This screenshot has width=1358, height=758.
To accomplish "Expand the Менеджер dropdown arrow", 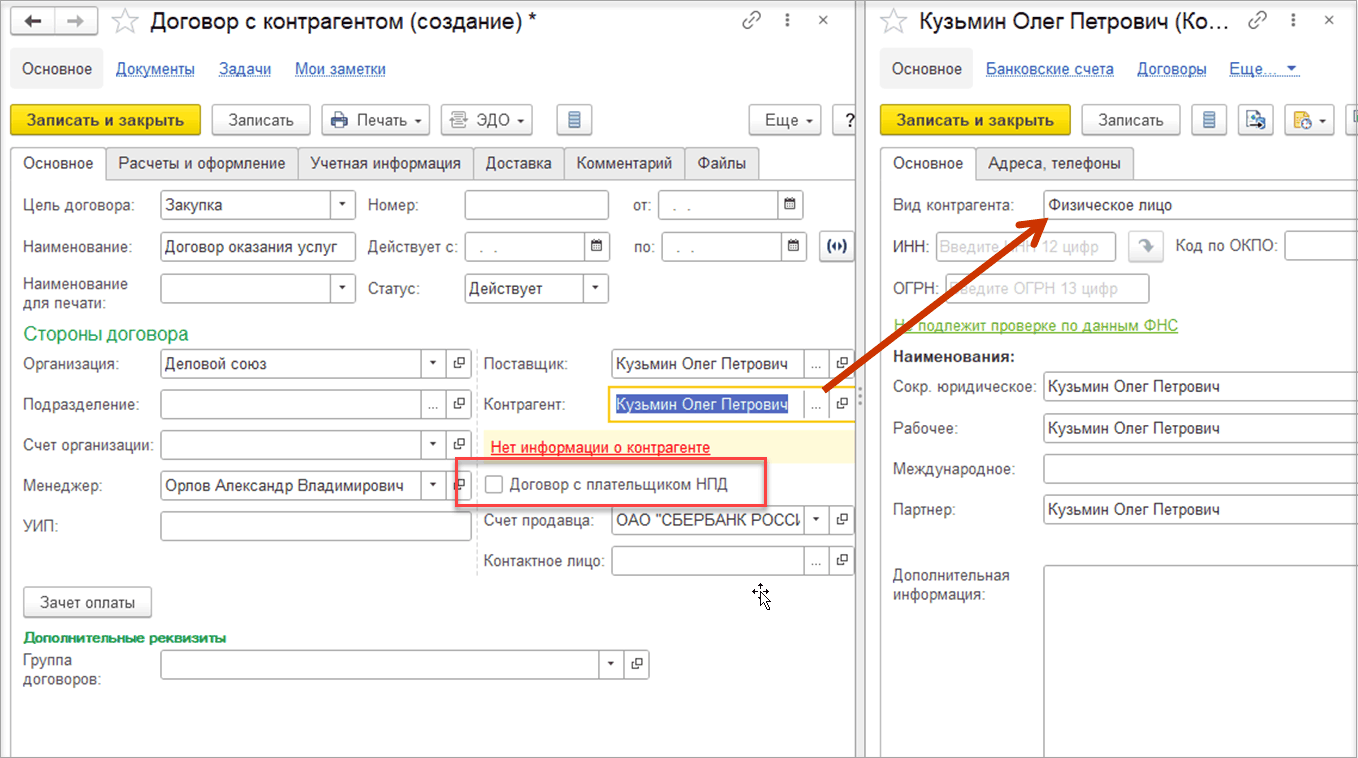I will coord(433,485).
